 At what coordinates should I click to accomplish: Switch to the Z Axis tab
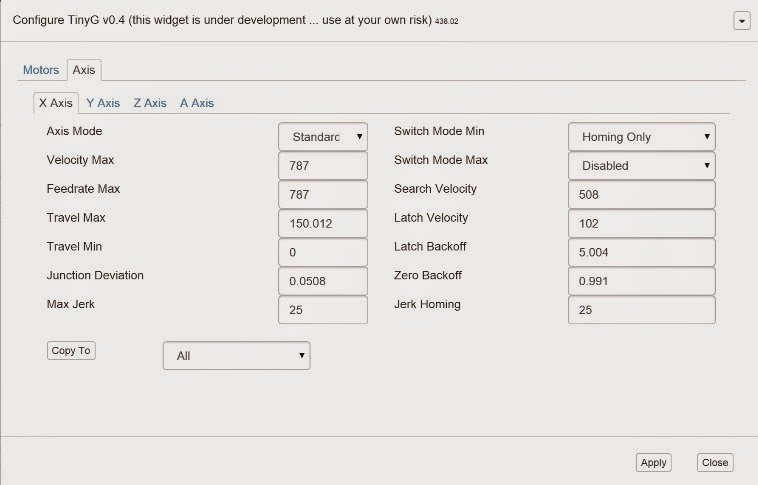pos(149,103)
